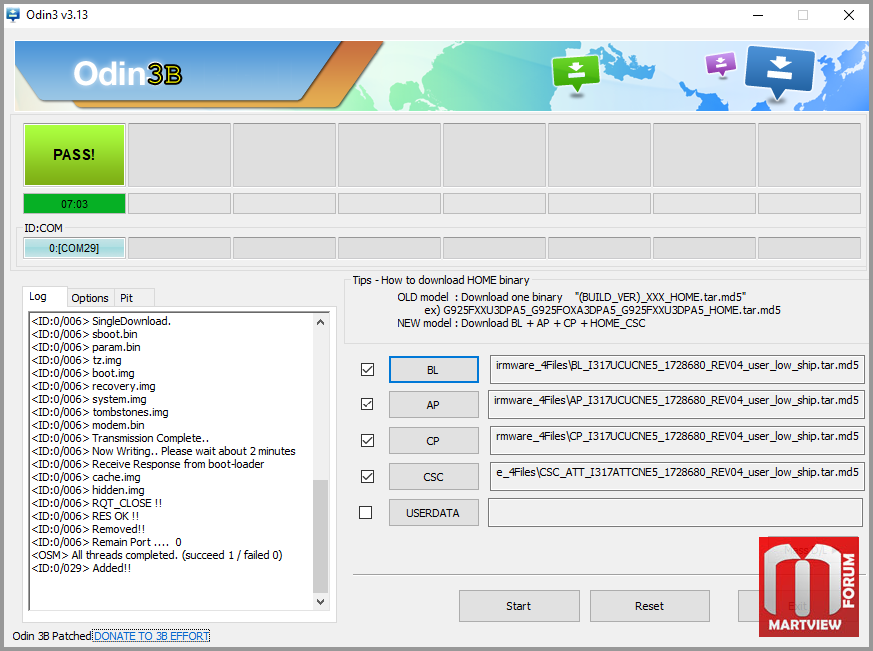Click the 'hidden.img' log line
Image resolution: width=873 pixels, height=651 pixels.
88,490
